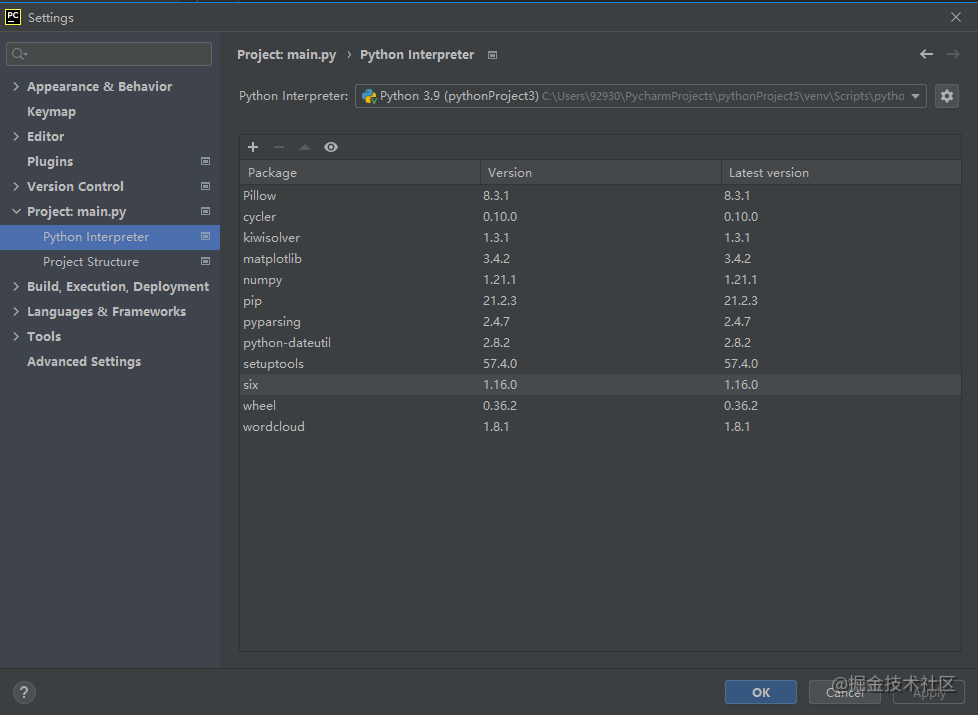
Task: Select the pyparsing package row
Action: tap(600, 322)
